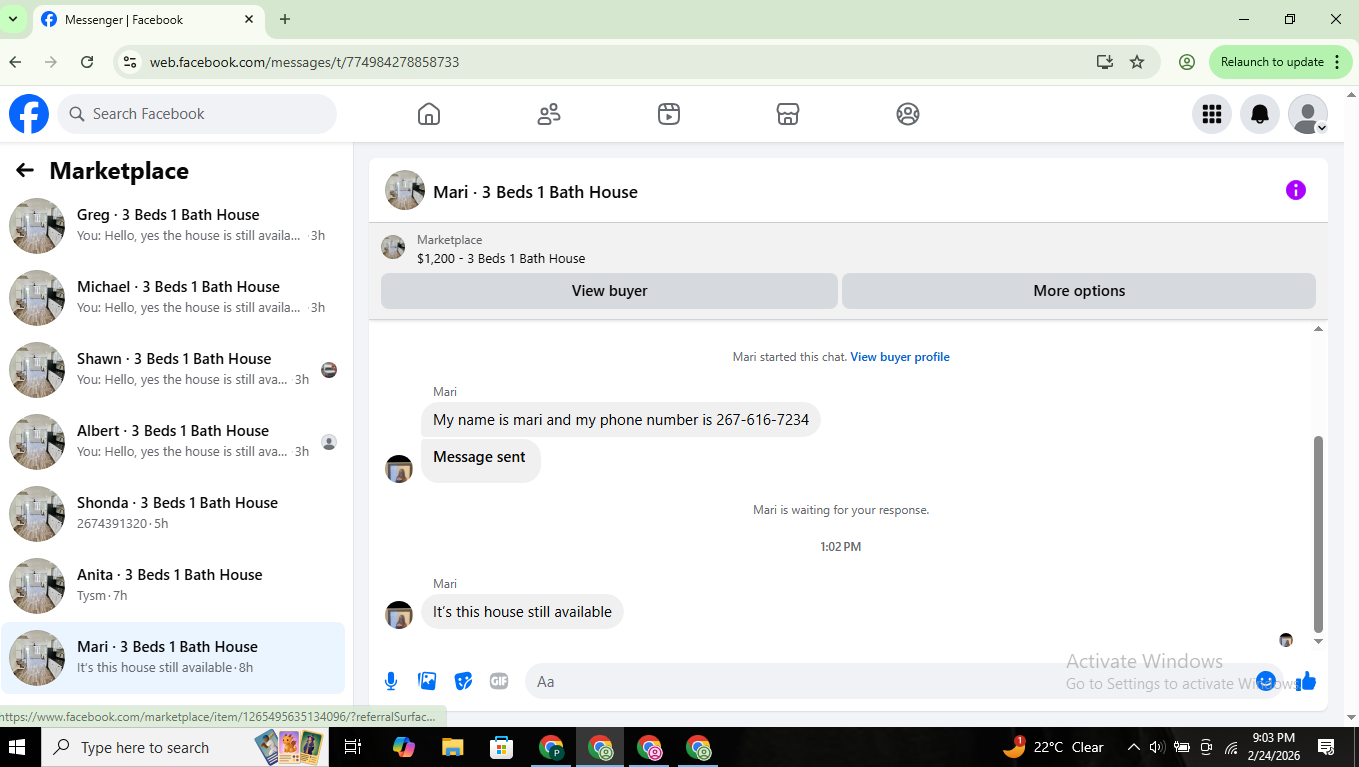1359x767 pixels.
Task: Click the Windows taskbar search box
Action: pyautogui.click(x=185, y=747)
